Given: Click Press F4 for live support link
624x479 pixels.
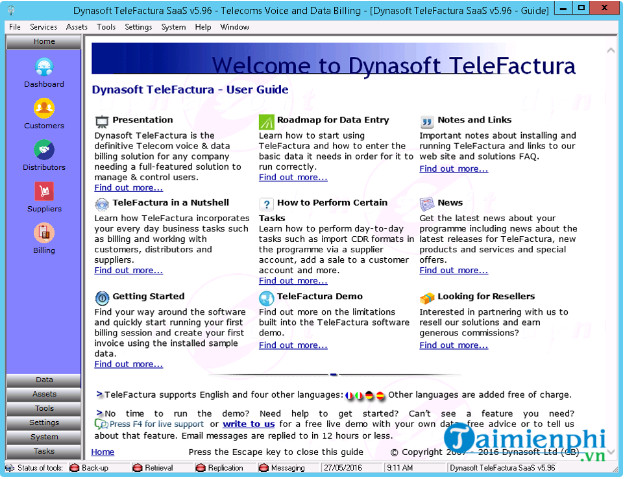Looking at the screenshot, I should [156, 424].
